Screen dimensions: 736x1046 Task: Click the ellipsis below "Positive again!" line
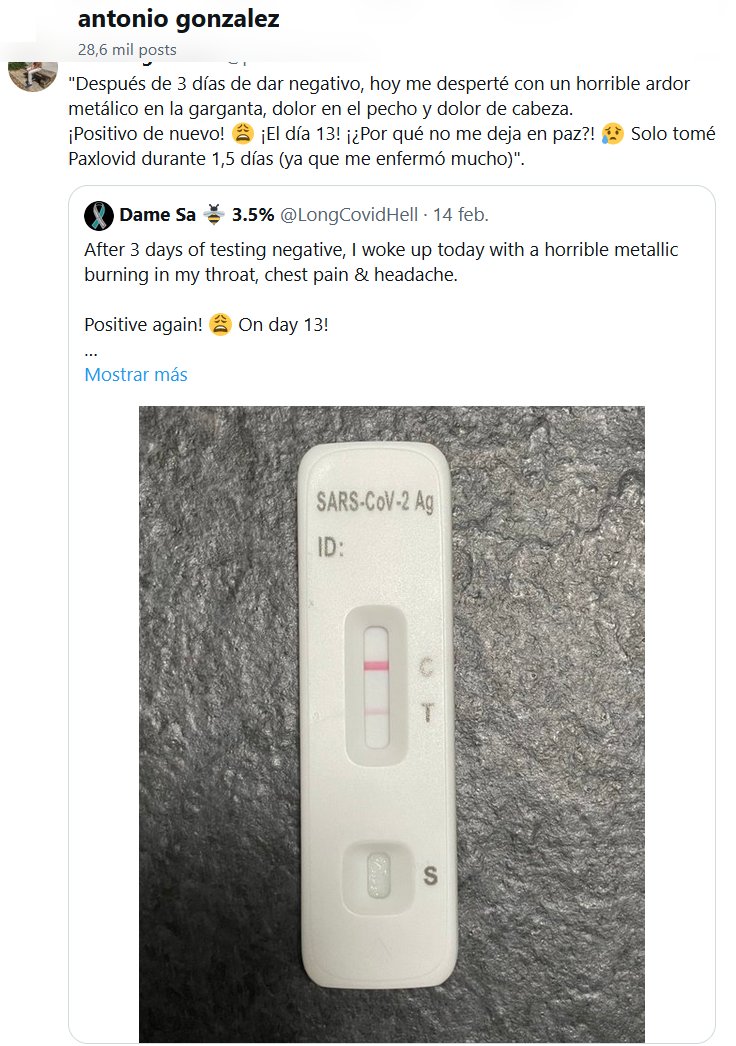pos(91,351)
